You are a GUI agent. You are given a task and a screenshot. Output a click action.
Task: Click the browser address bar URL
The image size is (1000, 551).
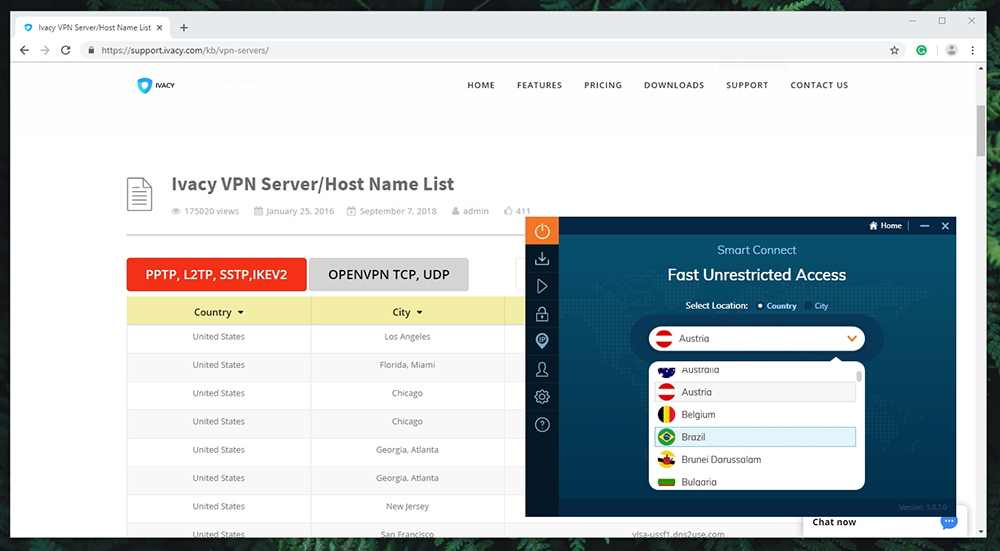[x=185, y=50]
